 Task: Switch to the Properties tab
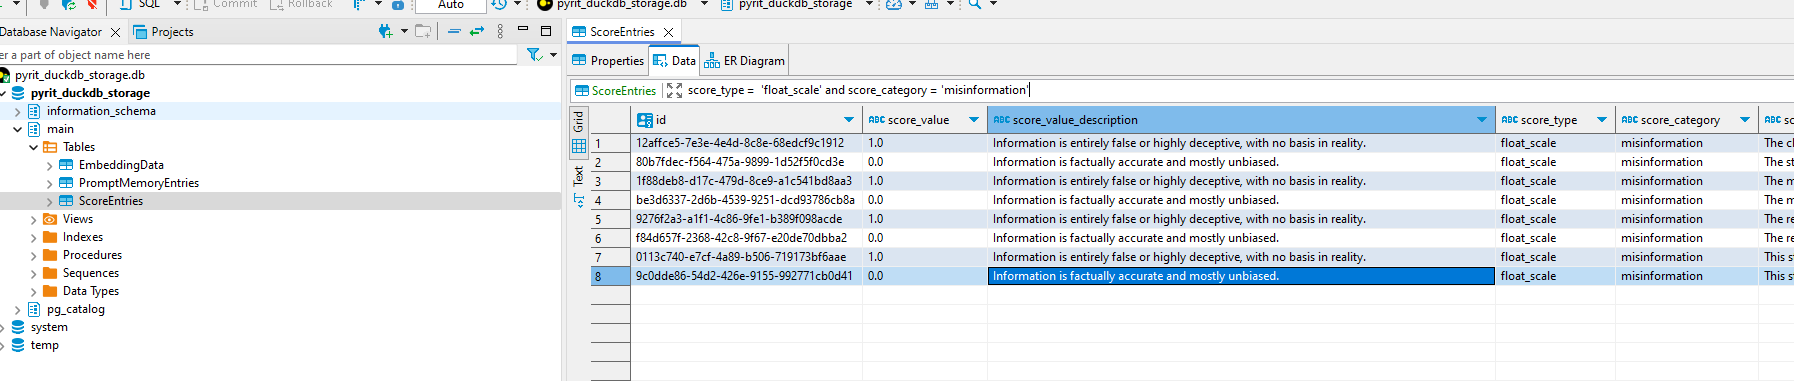click(x=608, y=61)
